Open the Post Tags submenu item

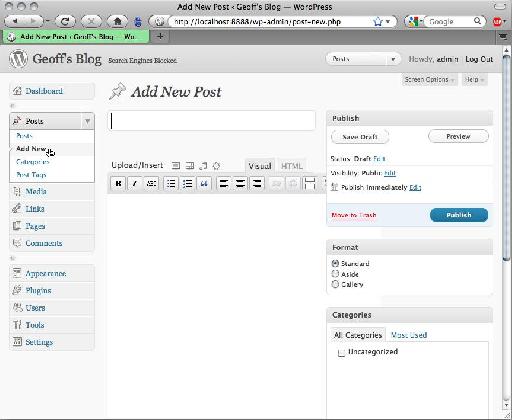click(31, 175)
